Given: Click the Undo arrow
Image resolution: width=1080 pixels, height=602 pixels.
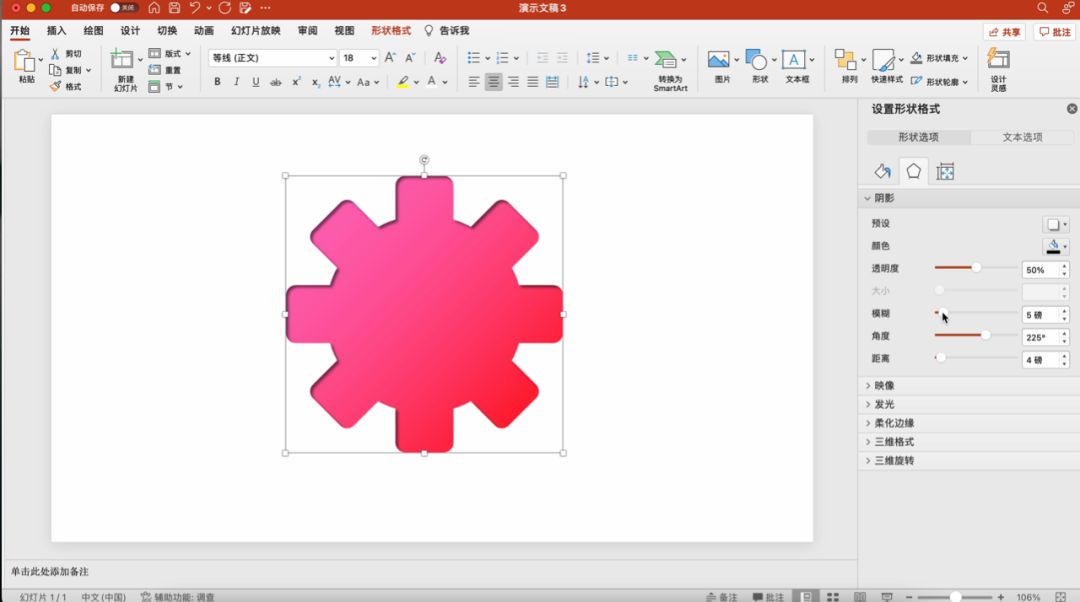Looking at the screenshot, I should (x=195, y=8).
